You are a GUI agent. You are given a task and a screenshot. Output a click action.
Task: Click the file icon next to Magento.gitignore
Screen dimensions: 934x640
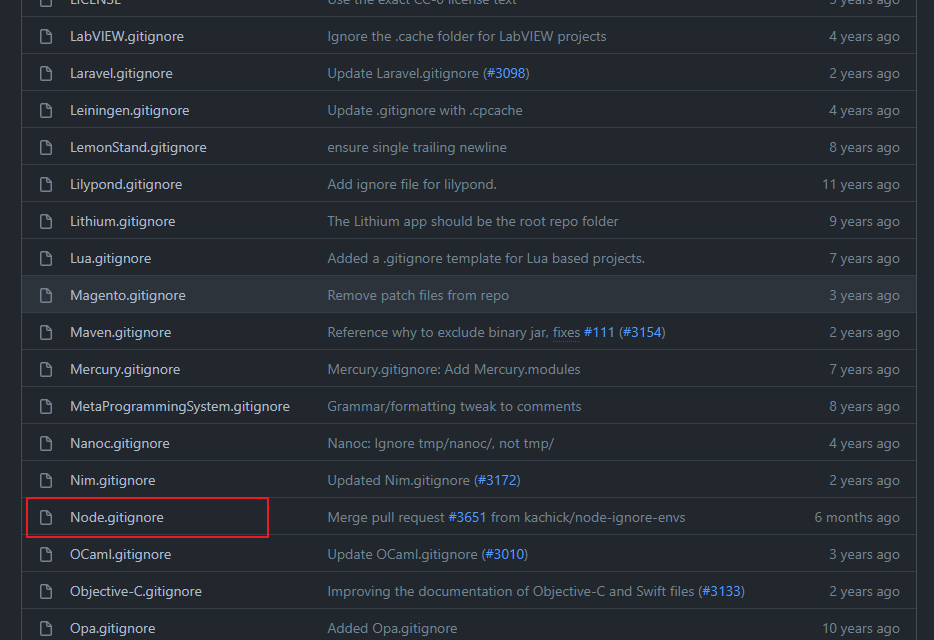click(46, 296)
